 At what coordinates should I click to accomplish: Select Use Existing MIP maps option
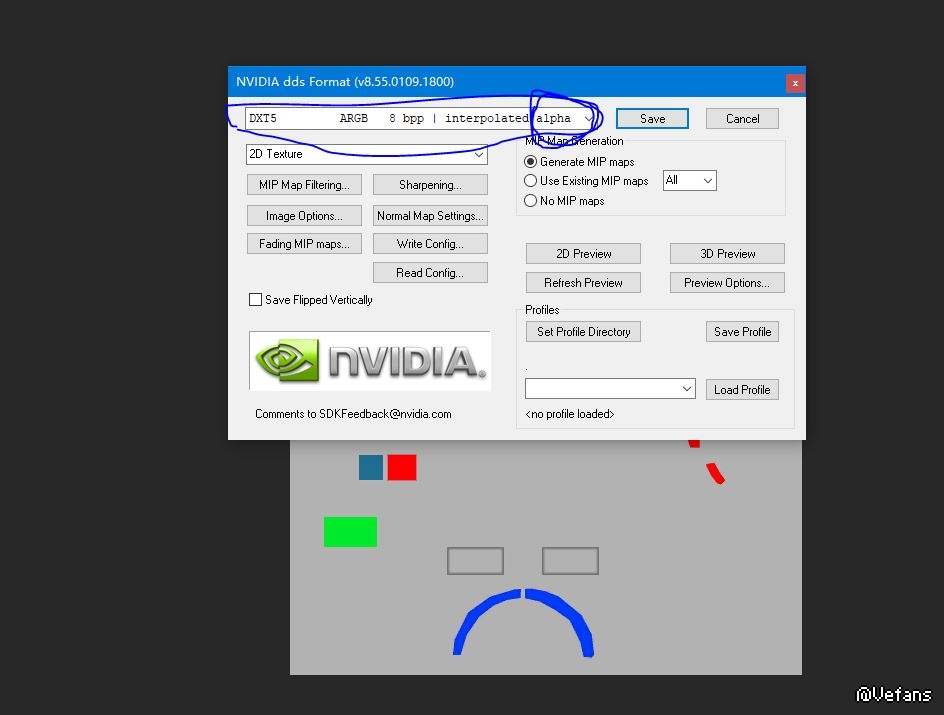(586, 181)
